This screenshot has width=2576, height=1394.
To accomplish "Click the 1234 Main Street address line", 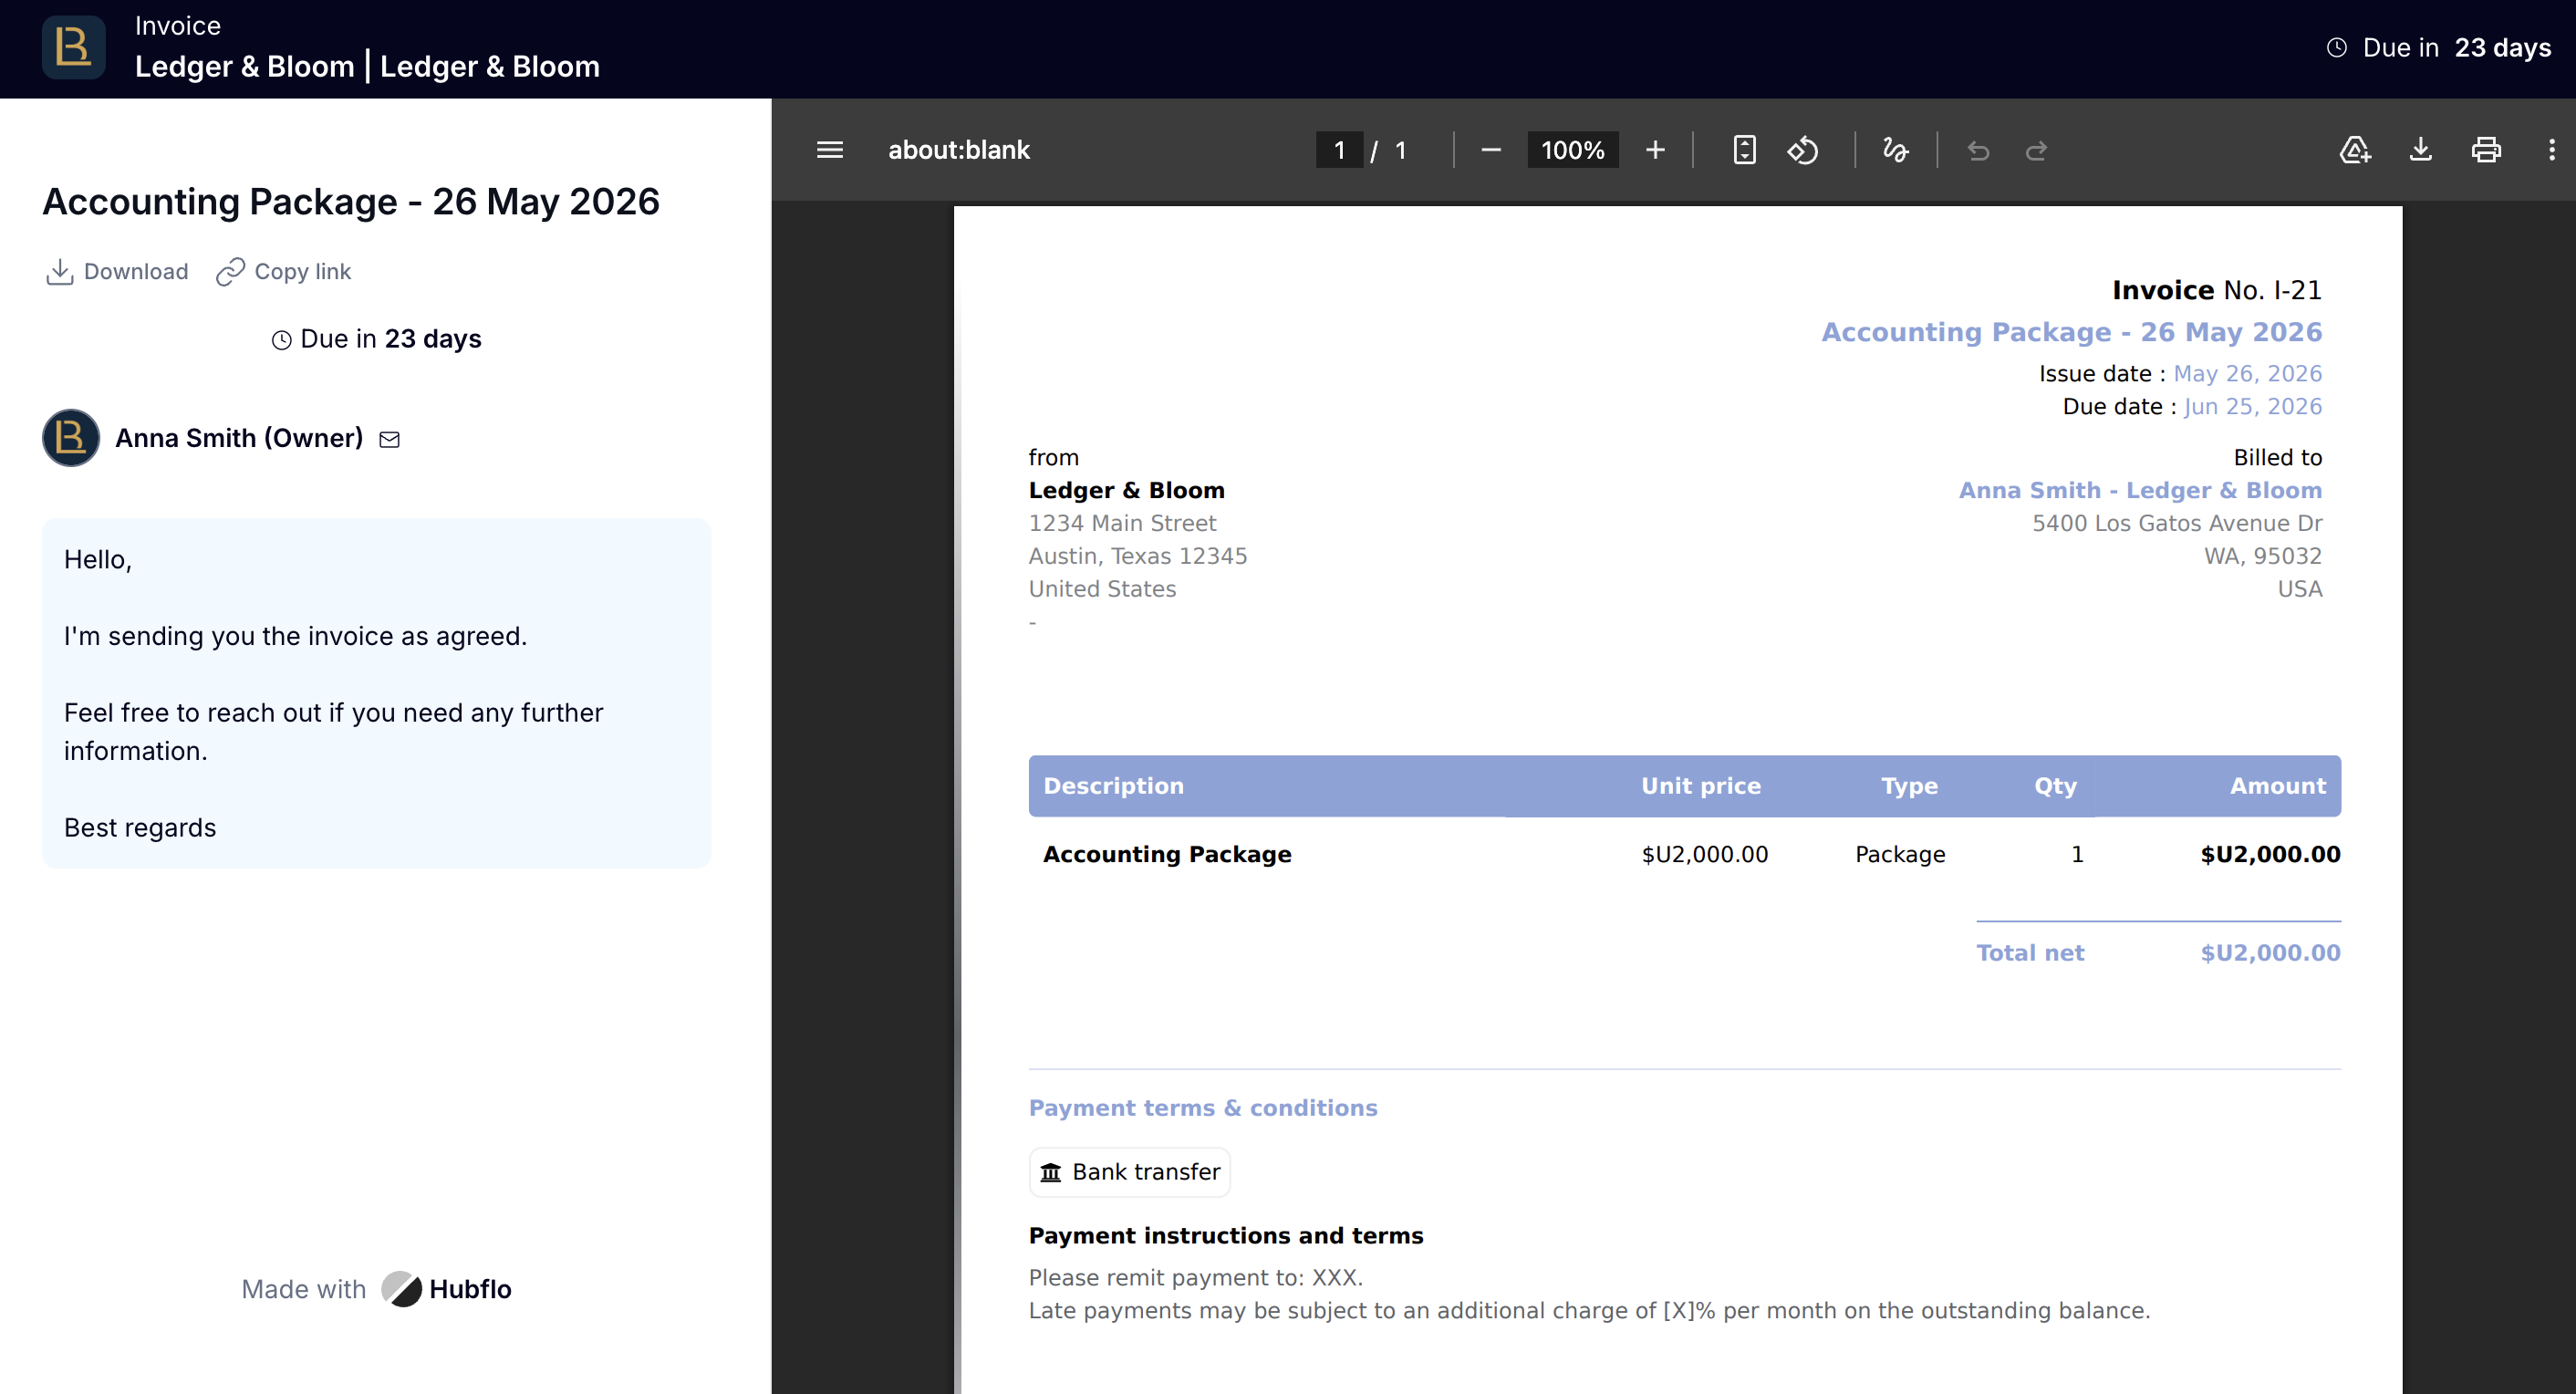I will click(x=1122, y=524).
